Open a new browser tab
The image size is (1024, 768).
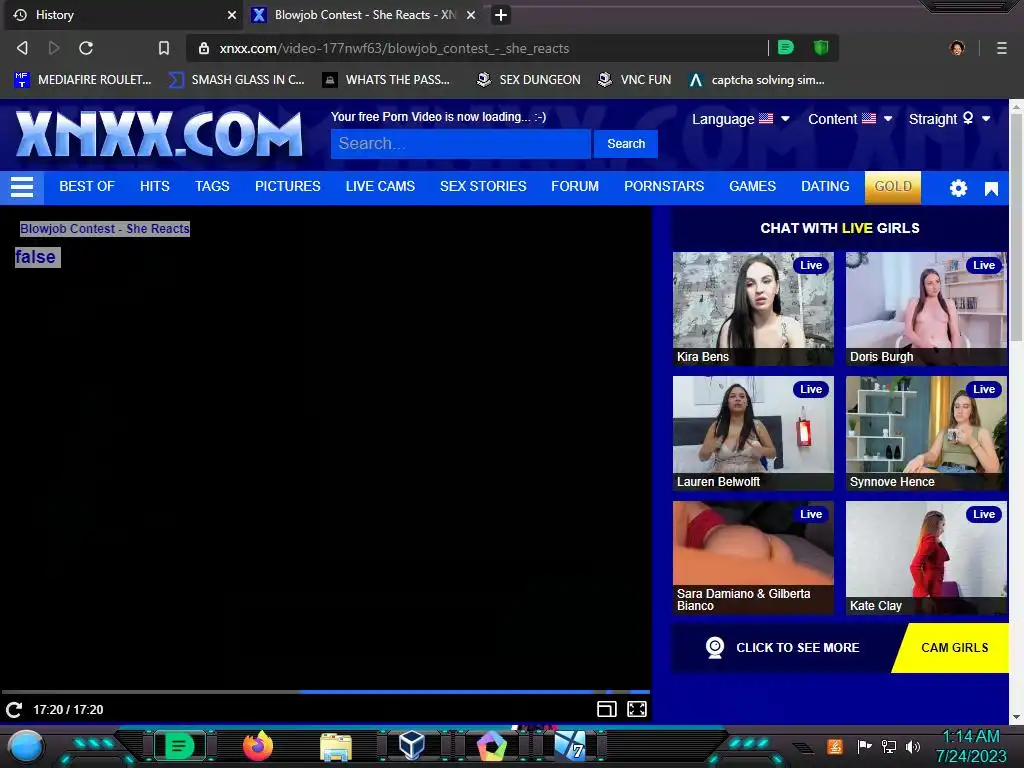tap(501, 15)
